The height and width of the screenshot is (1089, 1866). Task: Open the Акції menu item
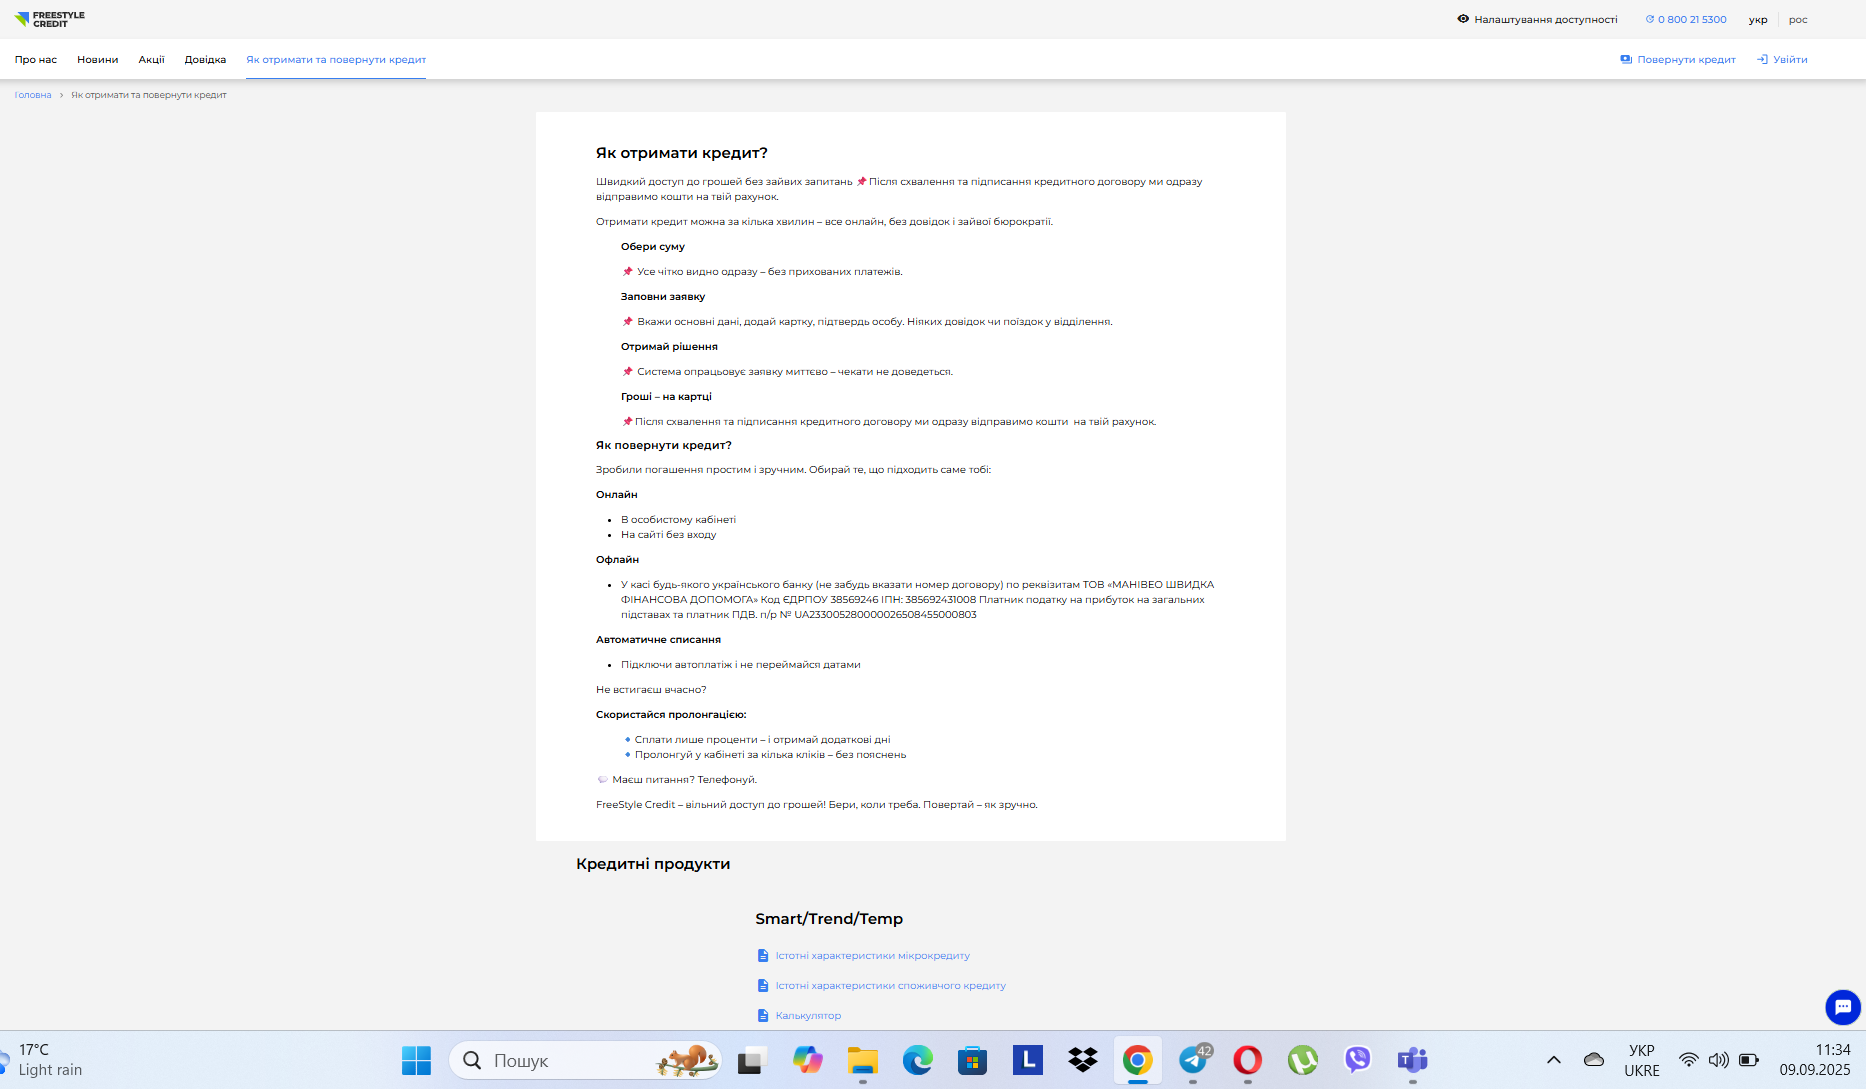151,59
